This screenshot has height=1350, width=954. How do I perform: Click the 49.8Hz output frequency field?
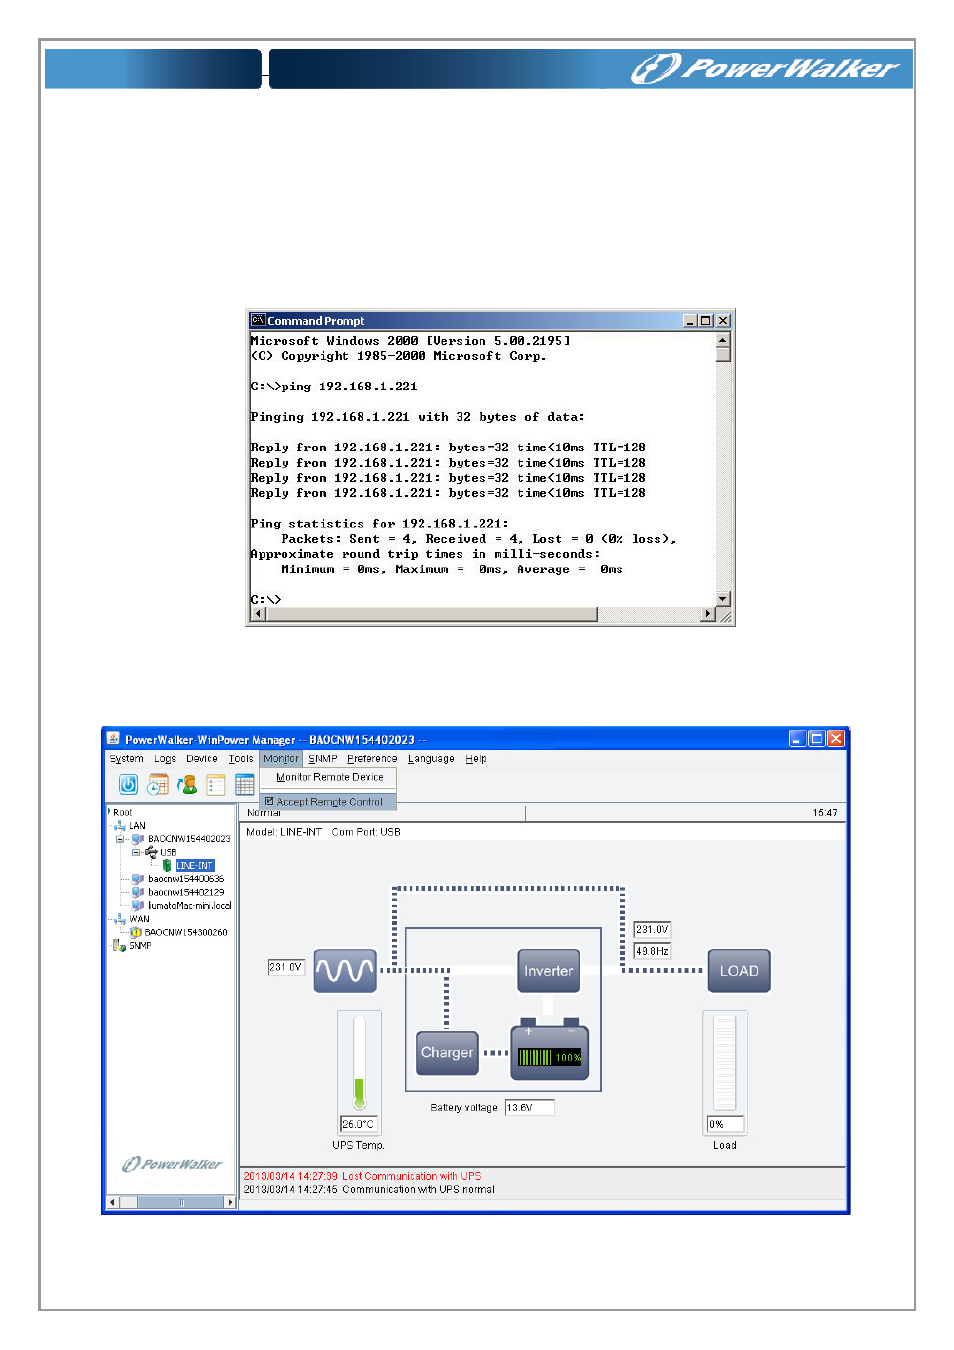pyautogui.click(x=652, y=951)
